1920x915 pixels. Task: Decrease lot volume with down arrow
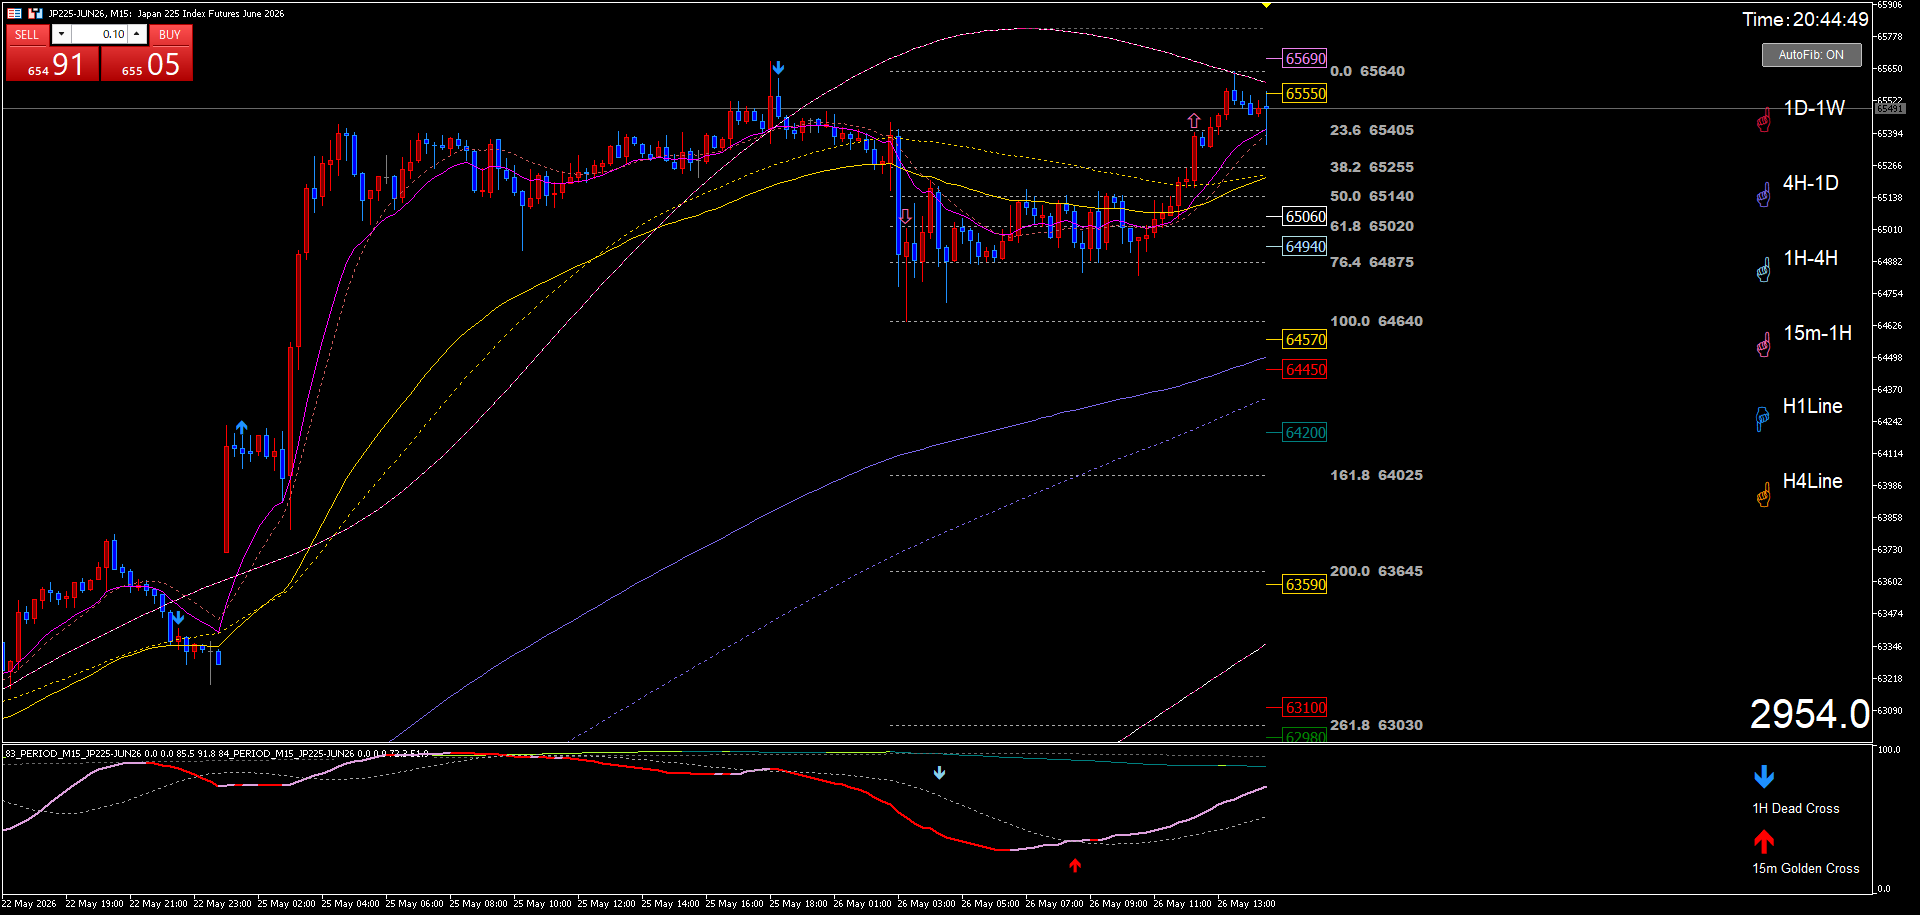tap(61, 34)
